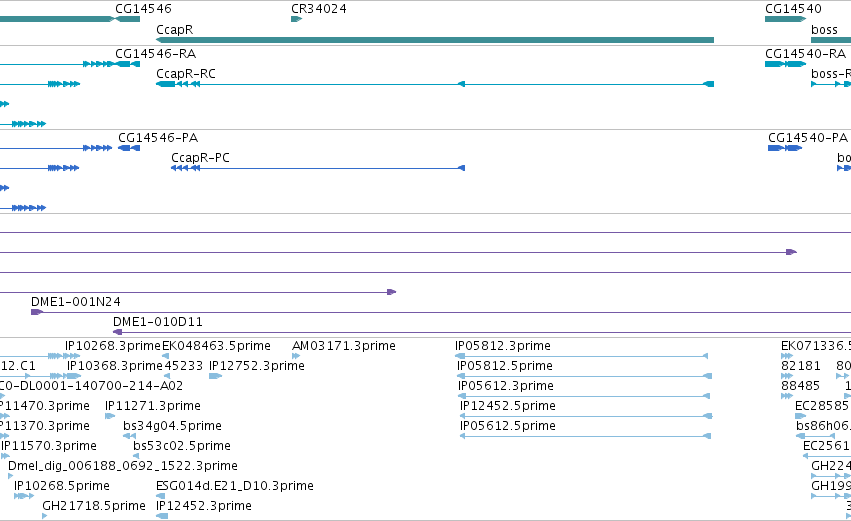Click the IP12452.5prime EST label
The width and height of the screenshot is (851, 521).
(507, 406)
